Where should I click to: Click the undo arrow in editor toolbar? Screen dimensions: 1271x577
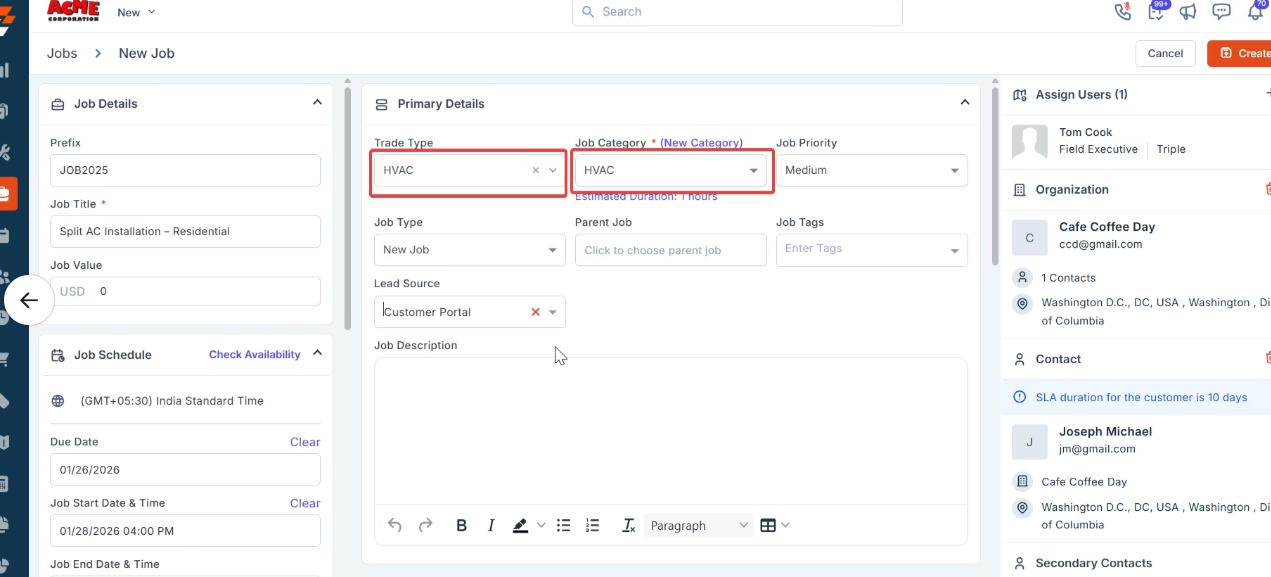tap(394, 525)
